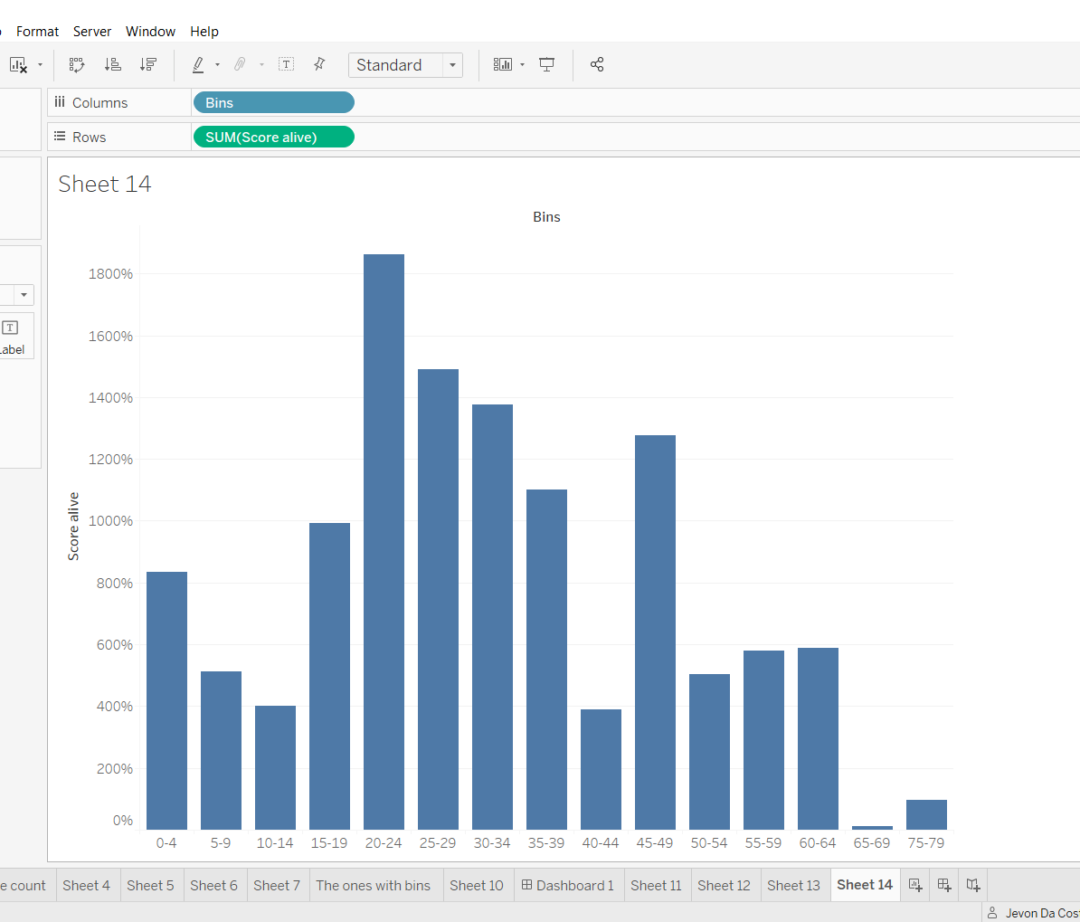This screenshot has height=922, width=1080.
Task: Sort bars descending with toolbar icon
Action: [148, 65]
